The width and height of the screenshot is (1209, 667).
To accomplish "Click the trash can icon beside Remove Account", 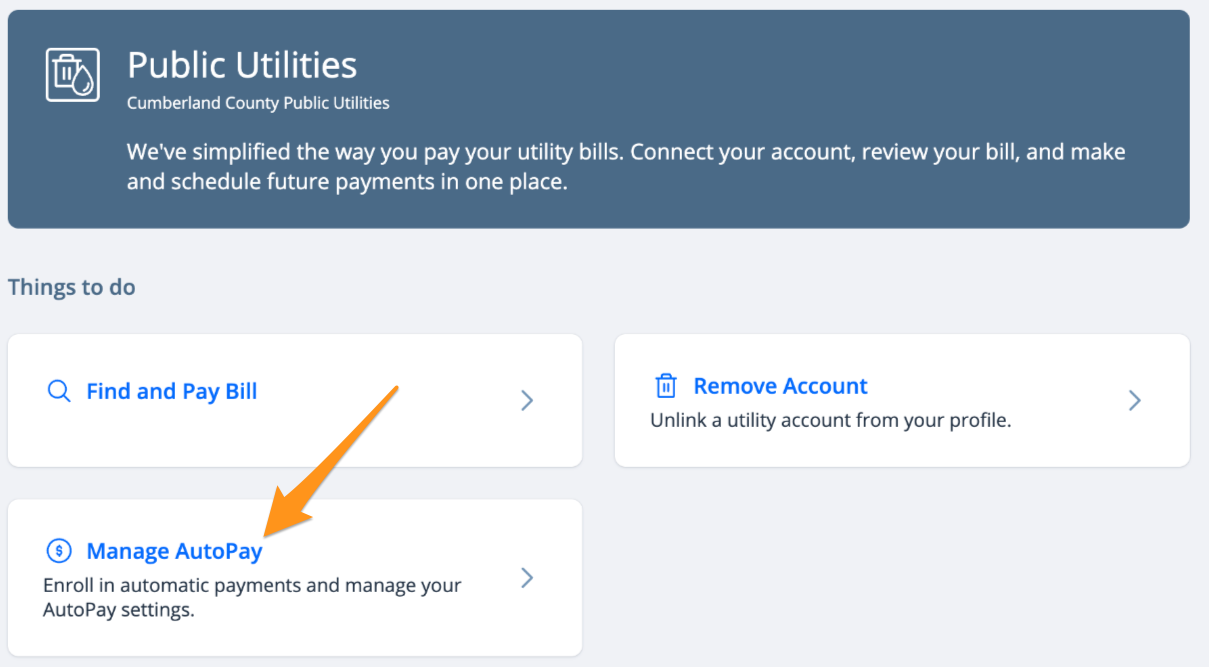I will click(x=665, y=386).
